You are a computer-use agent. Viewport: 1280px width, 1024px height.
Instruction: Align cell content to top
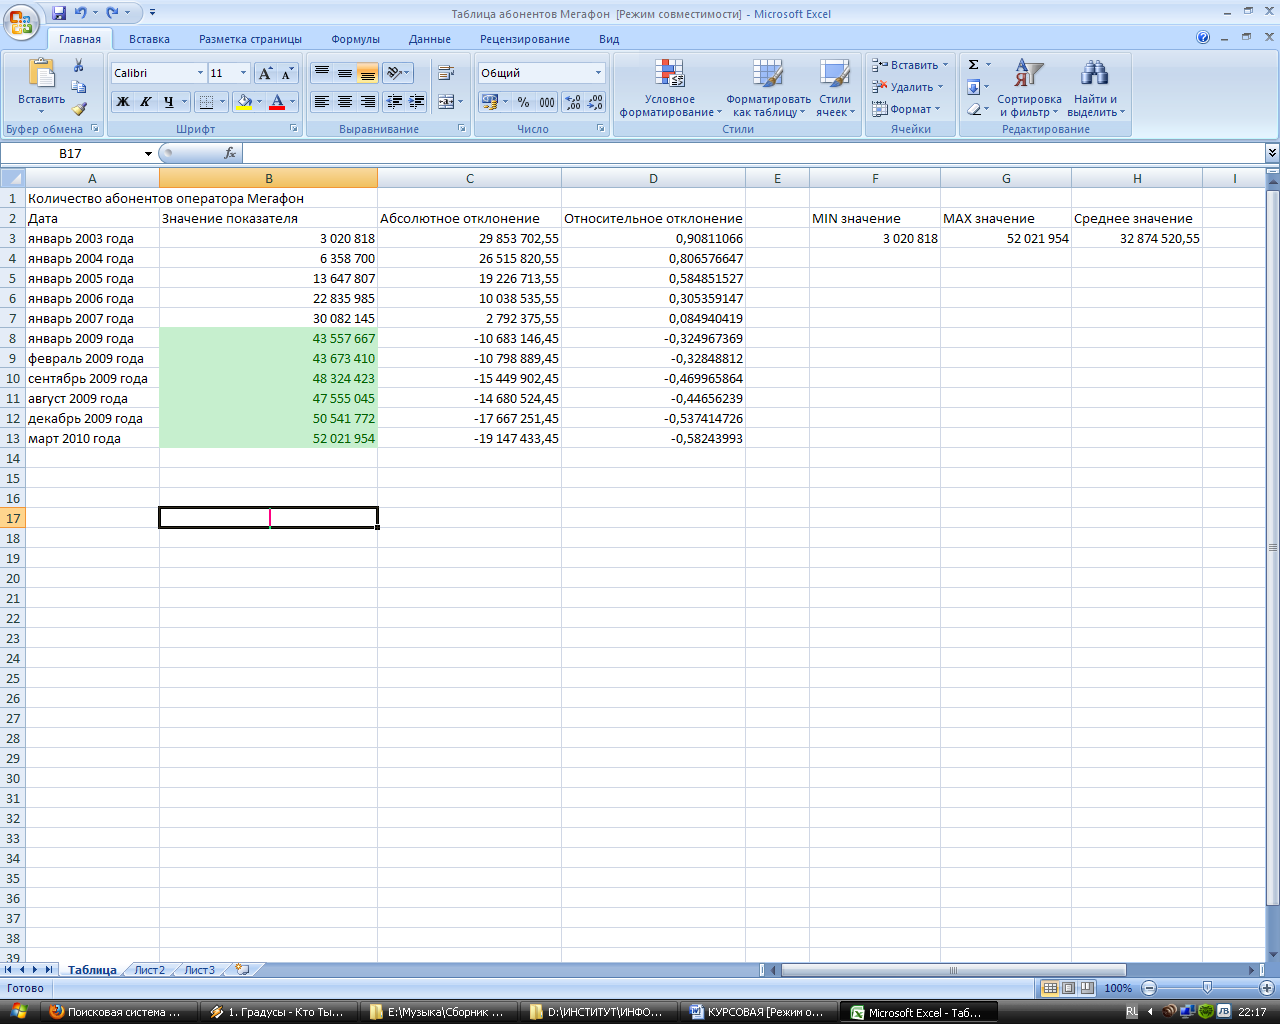pos(322,73)
